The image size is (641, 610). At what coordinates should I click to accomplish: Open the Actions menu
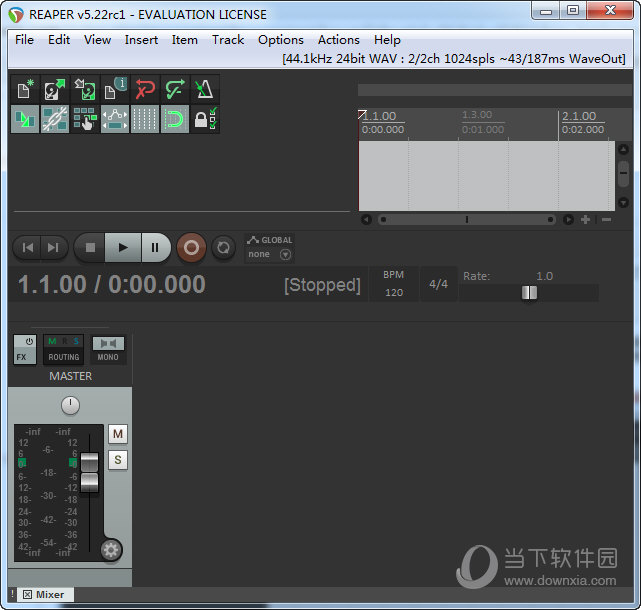pos(338,40)
